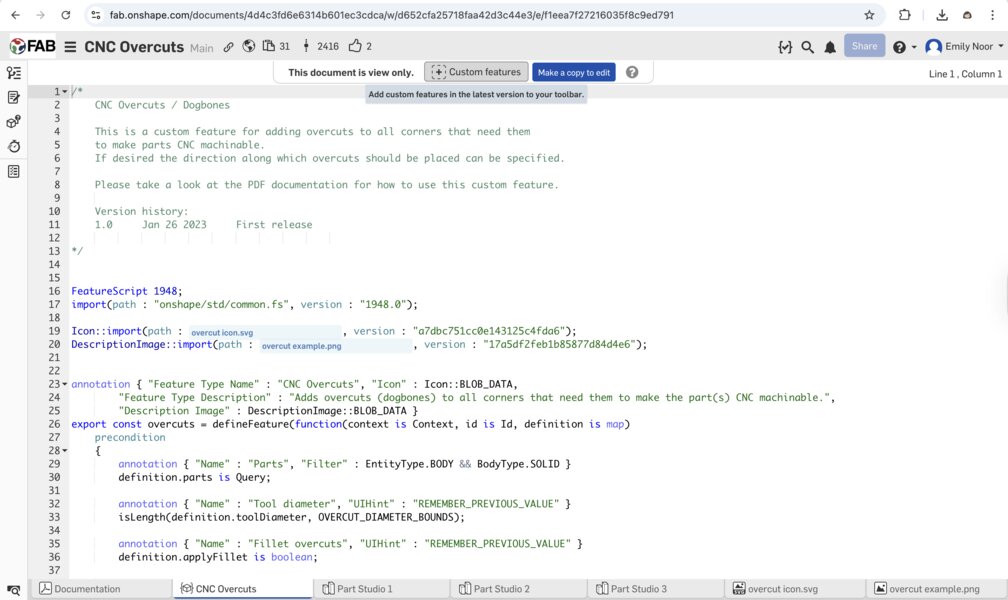Viewport: 1008px width, 600px height.
Task: Open the notes sidebar icon
Action: coord(14,97)
